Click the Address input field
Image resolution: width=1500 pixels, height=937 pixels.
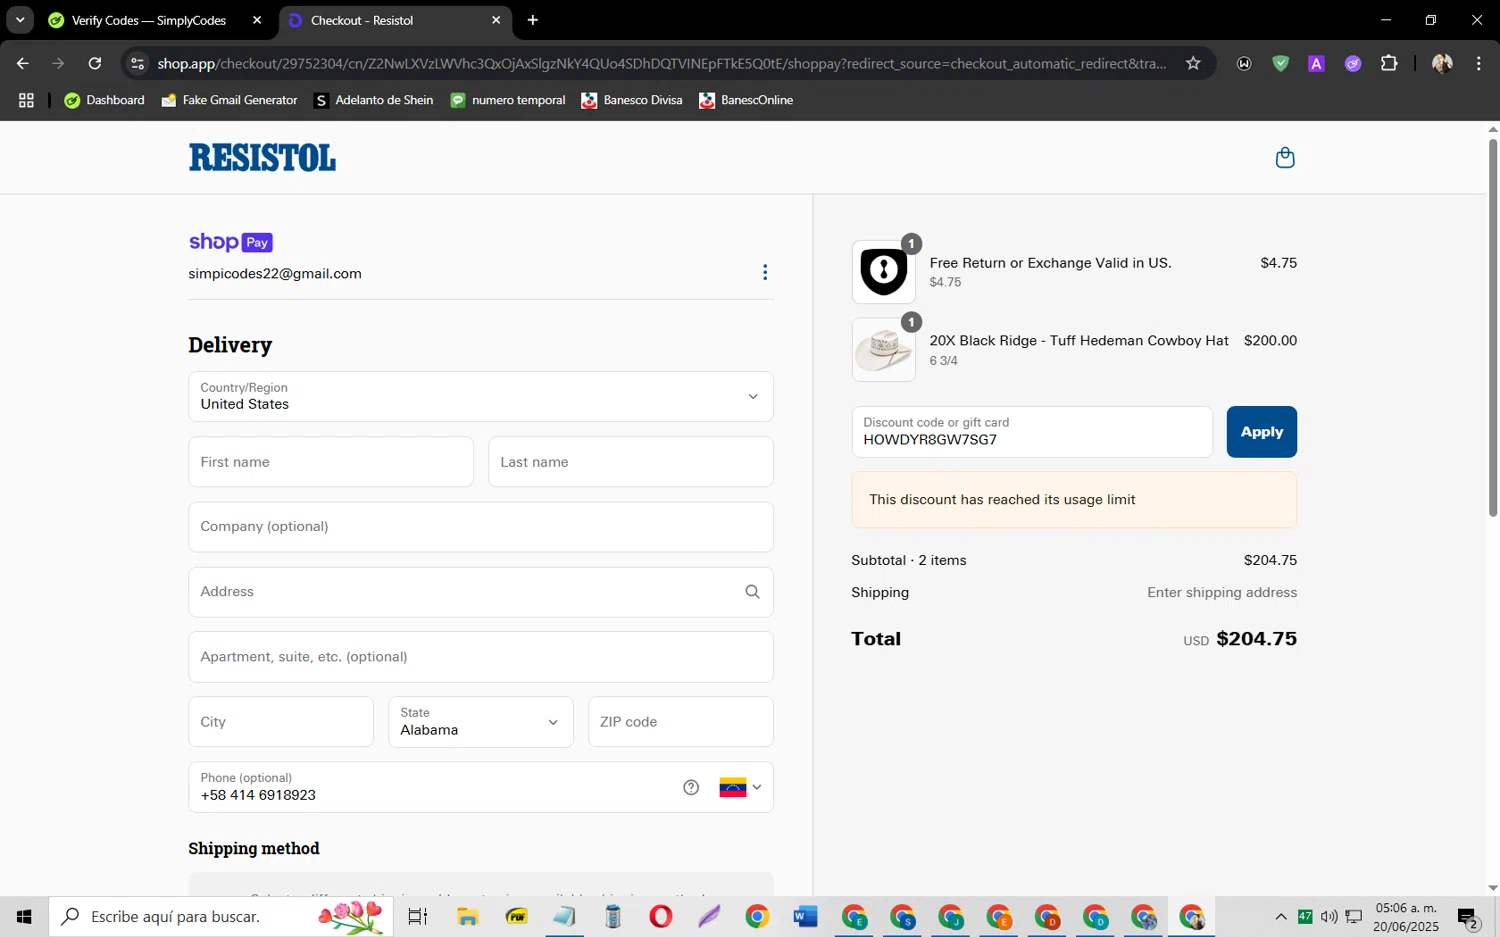pos(481,592)
